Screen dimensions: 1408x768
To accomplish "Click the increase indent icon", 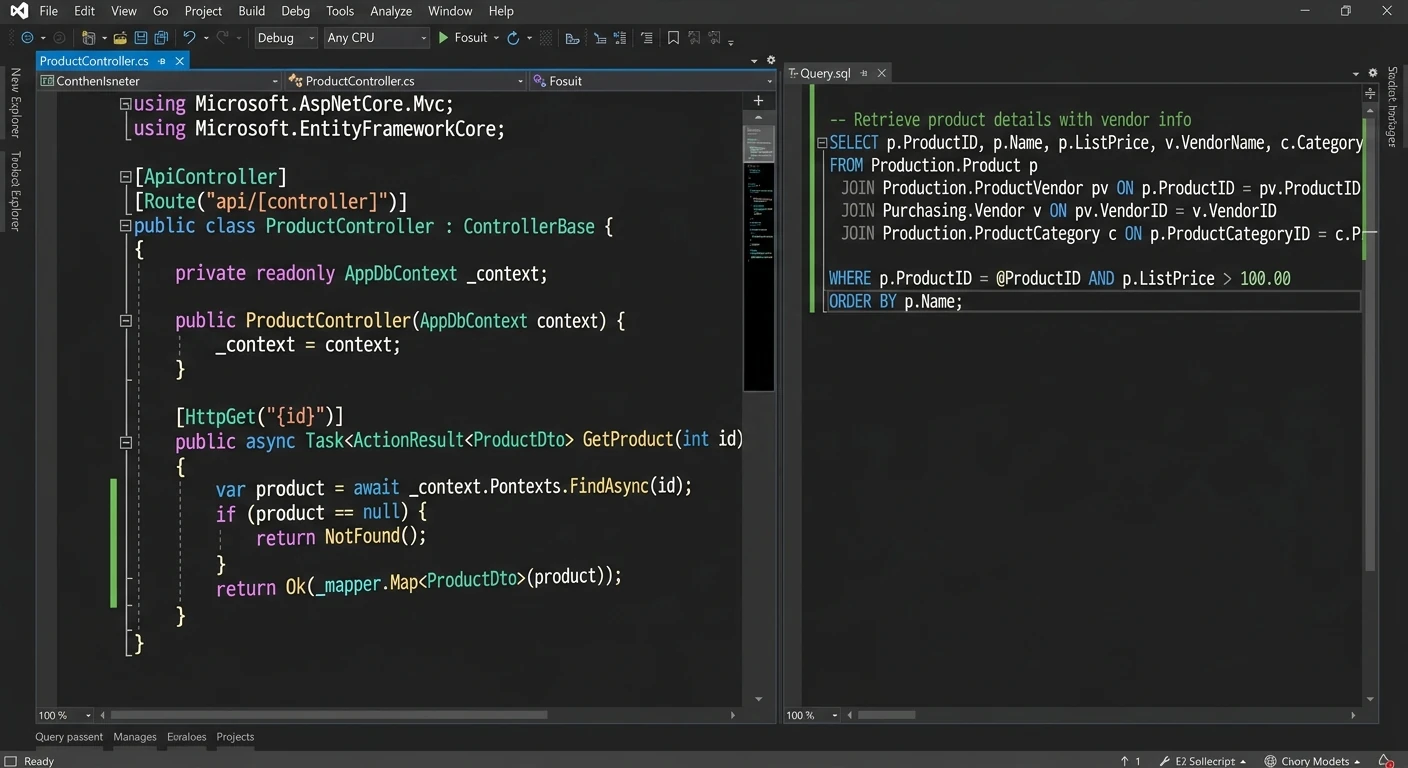I will click(647, 38).
